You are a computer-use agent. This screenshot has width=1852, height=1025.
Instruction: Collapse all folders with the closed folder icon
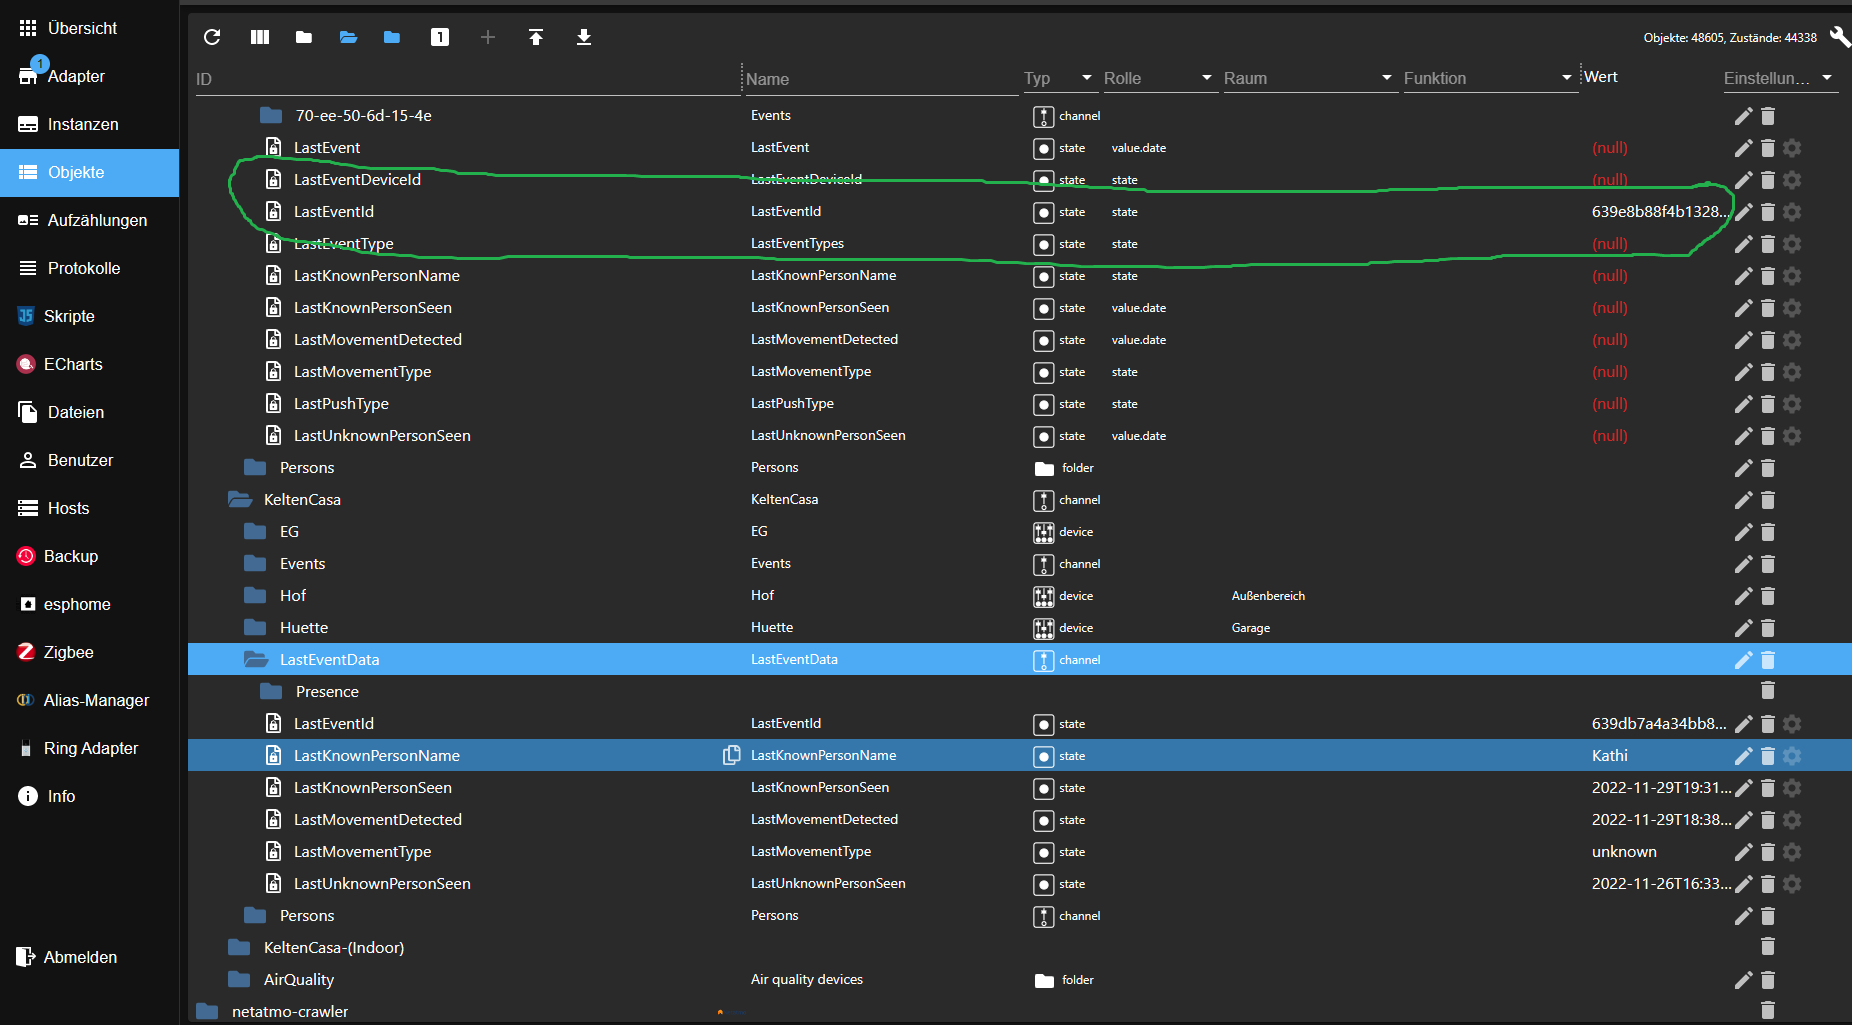coord(303,37)
